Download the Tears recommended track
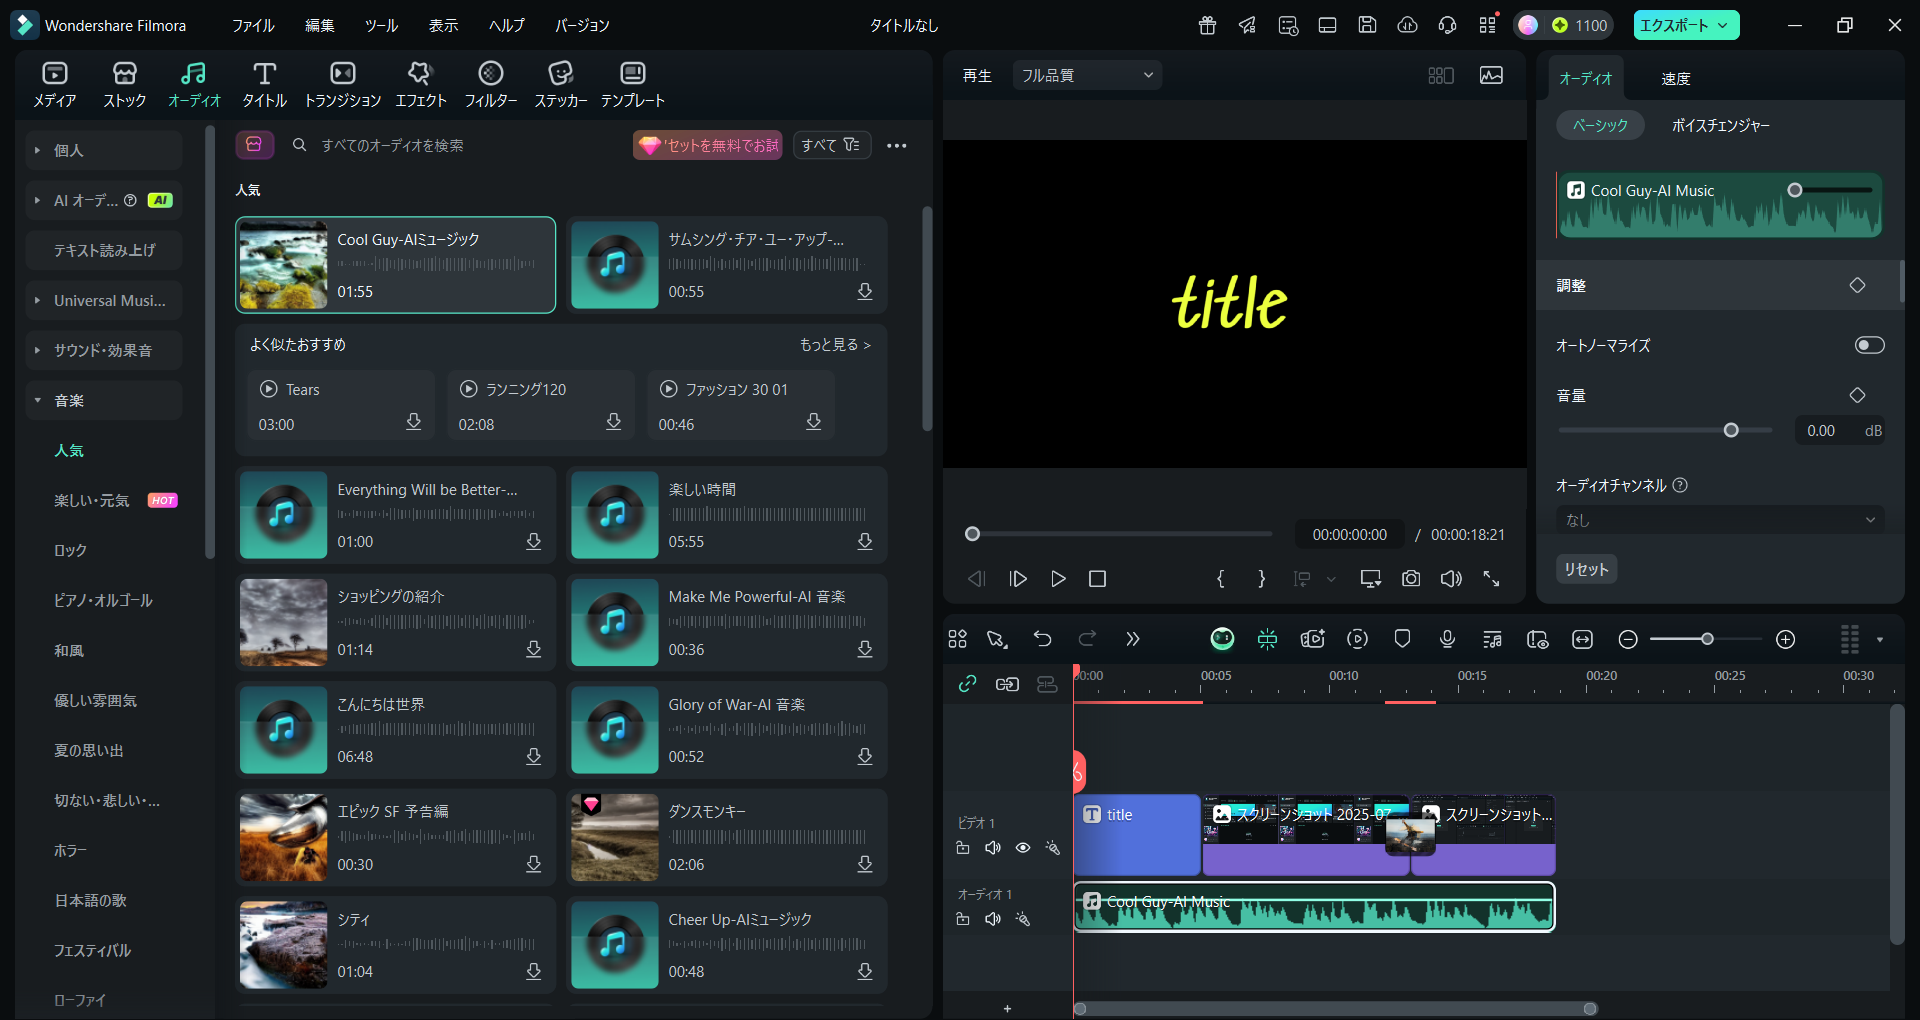This screenshot has width=1920, height=1020. click(x=413, y=422)
